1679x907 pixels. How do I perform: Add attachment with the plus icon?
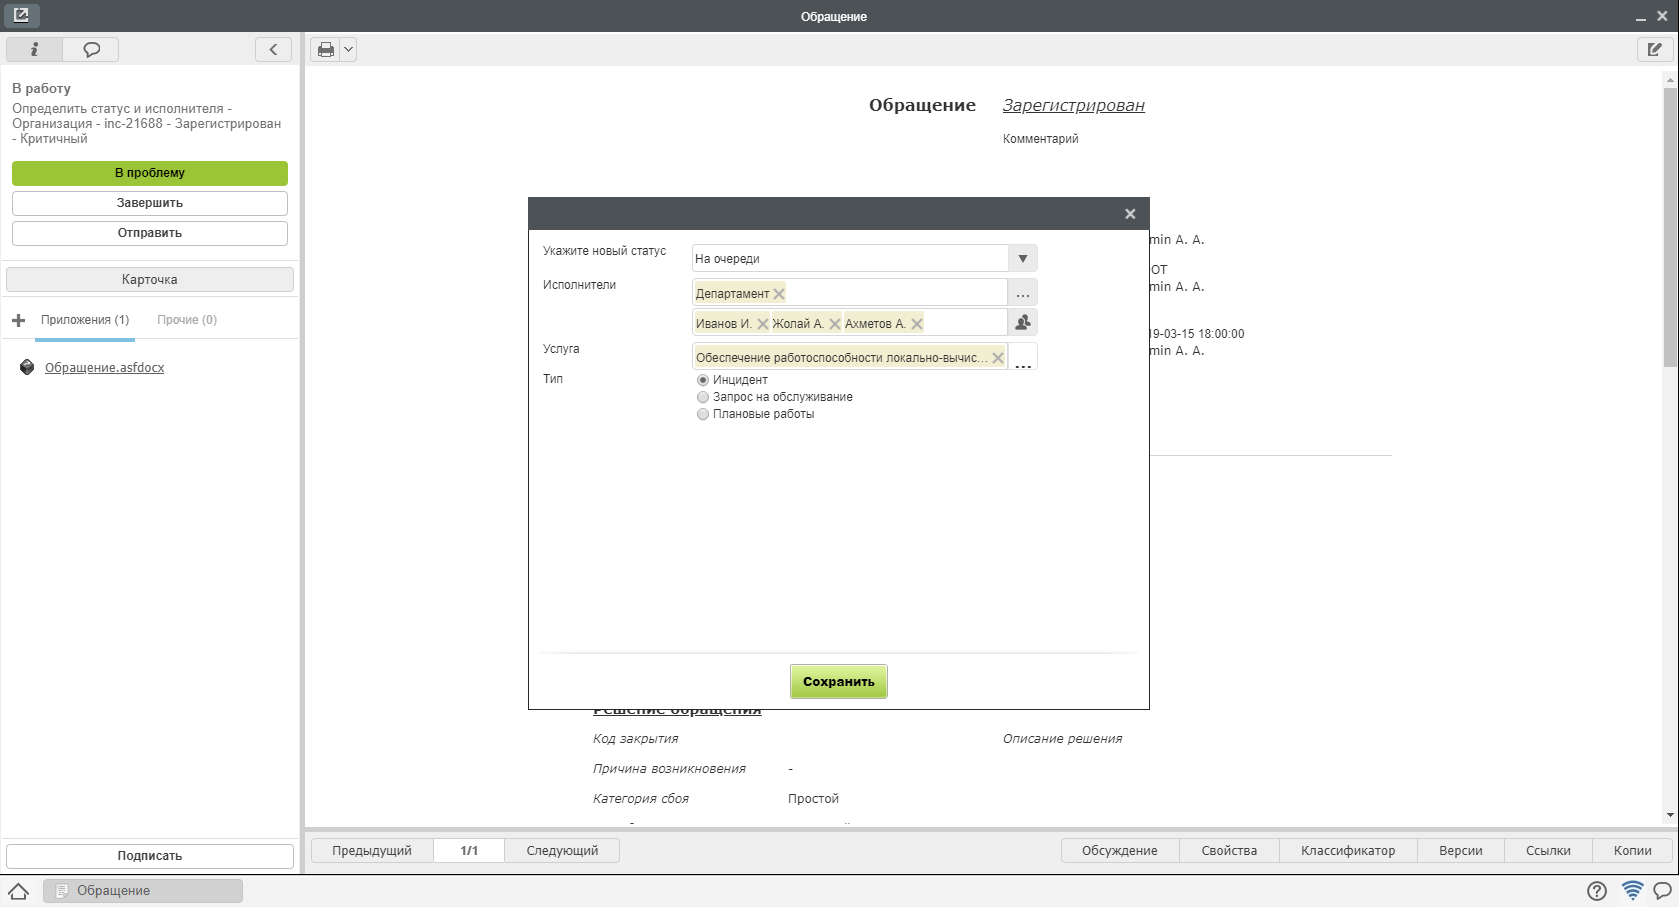click(18, 320)
